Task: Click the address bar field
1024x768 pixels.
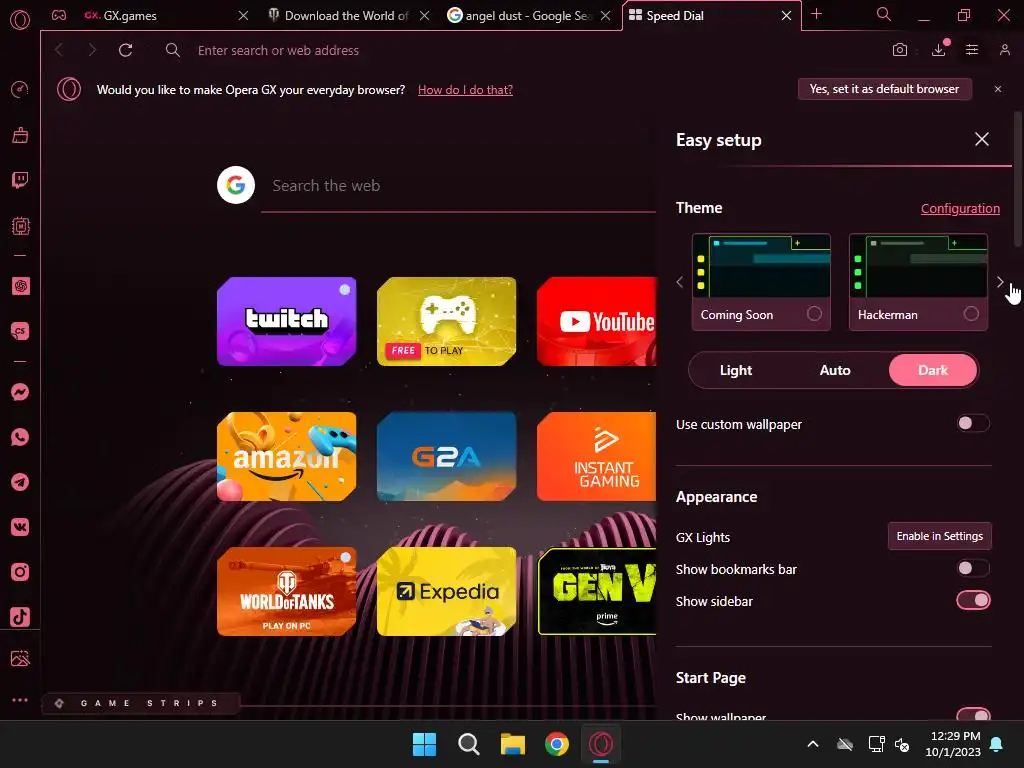Action: (x=522, y=50)
